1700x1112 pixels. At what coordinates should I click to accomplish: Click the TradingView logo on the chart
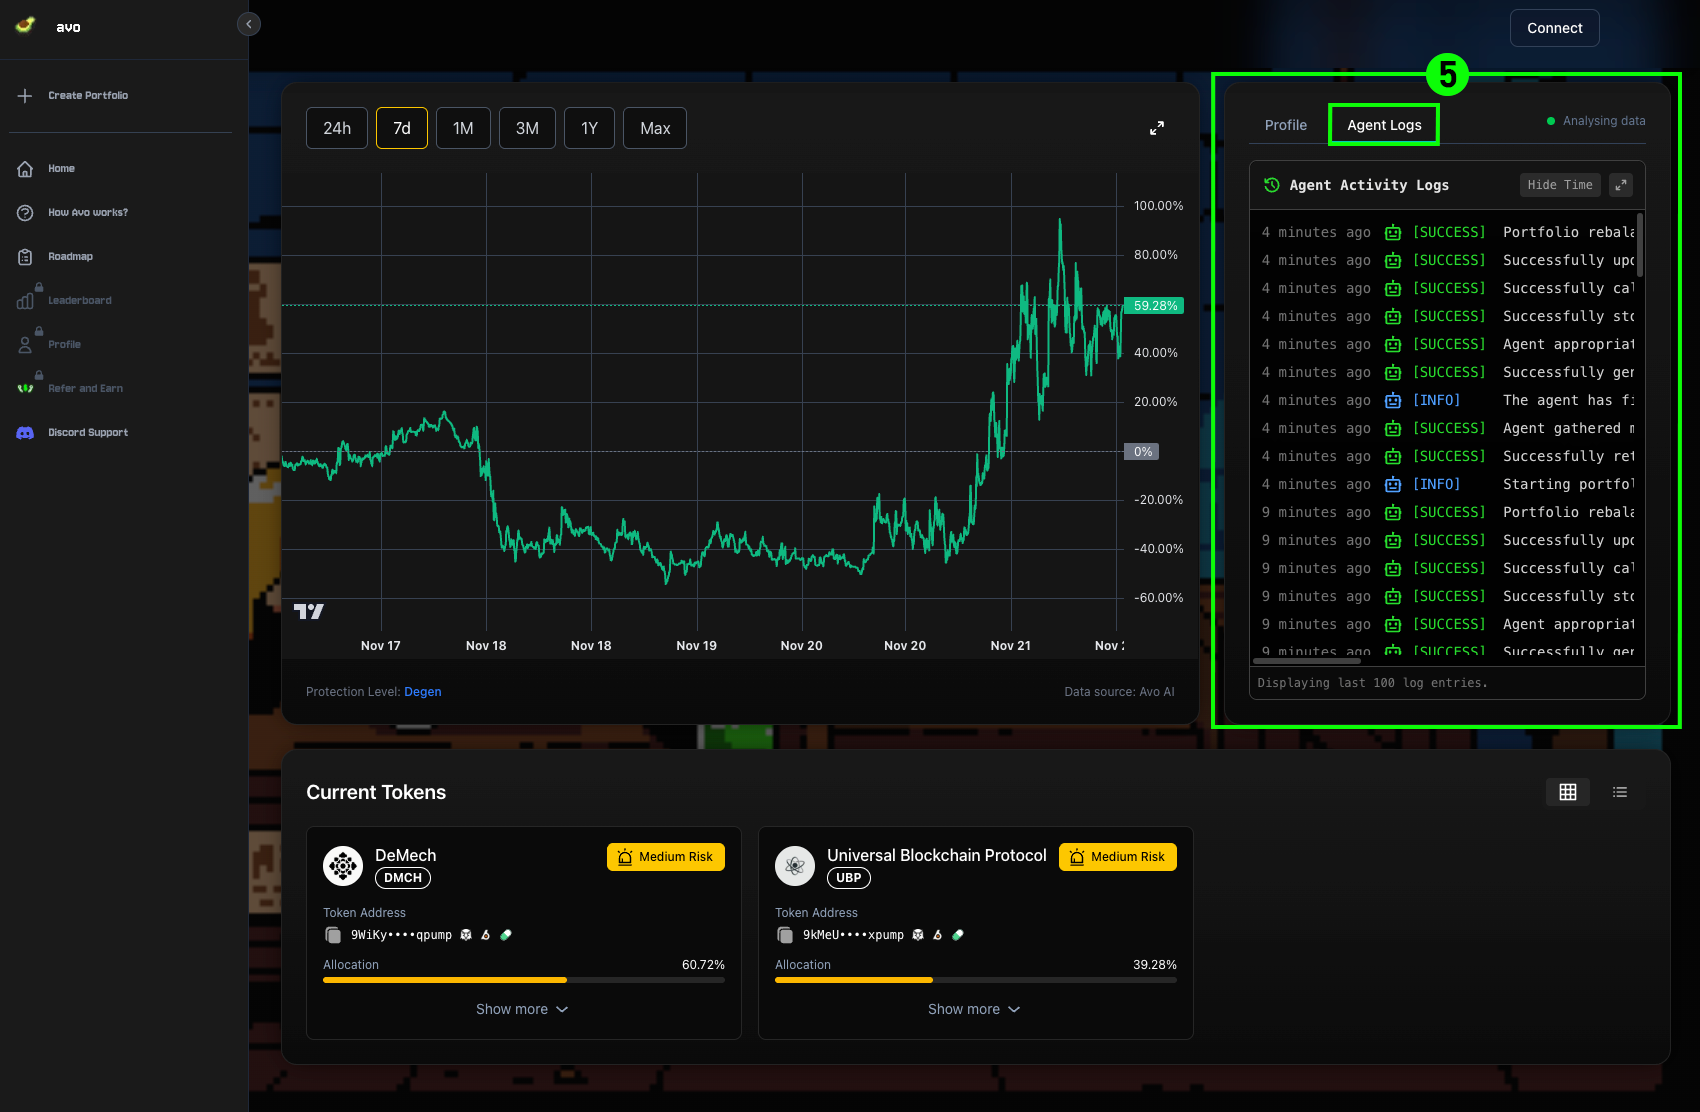click(310, 611)
